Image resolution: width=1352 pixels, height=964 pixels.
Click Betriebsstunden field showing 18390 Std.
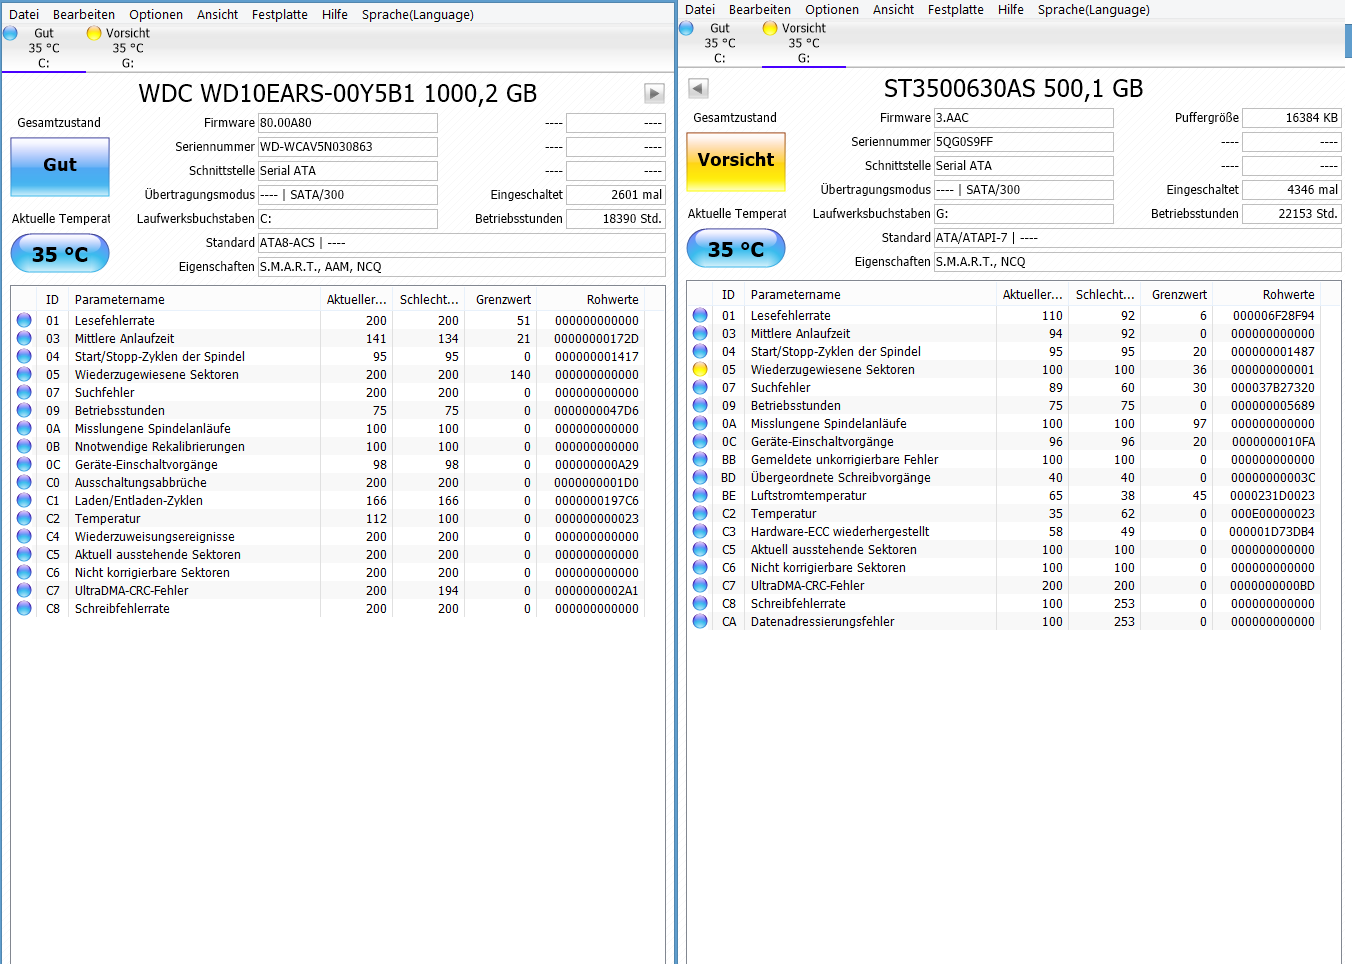pos(616,219)
